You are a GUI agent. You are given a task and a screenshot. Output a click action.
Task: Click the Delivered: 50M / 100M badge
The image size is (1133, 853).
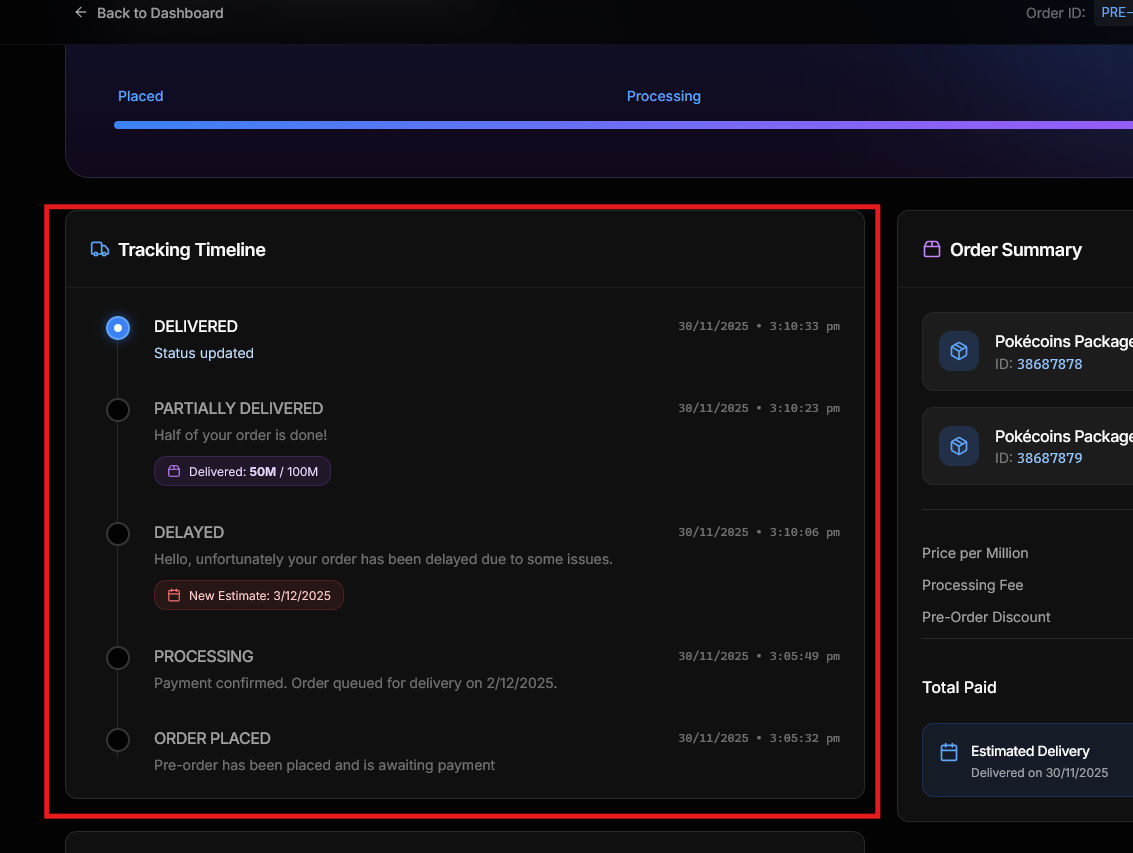242,471
